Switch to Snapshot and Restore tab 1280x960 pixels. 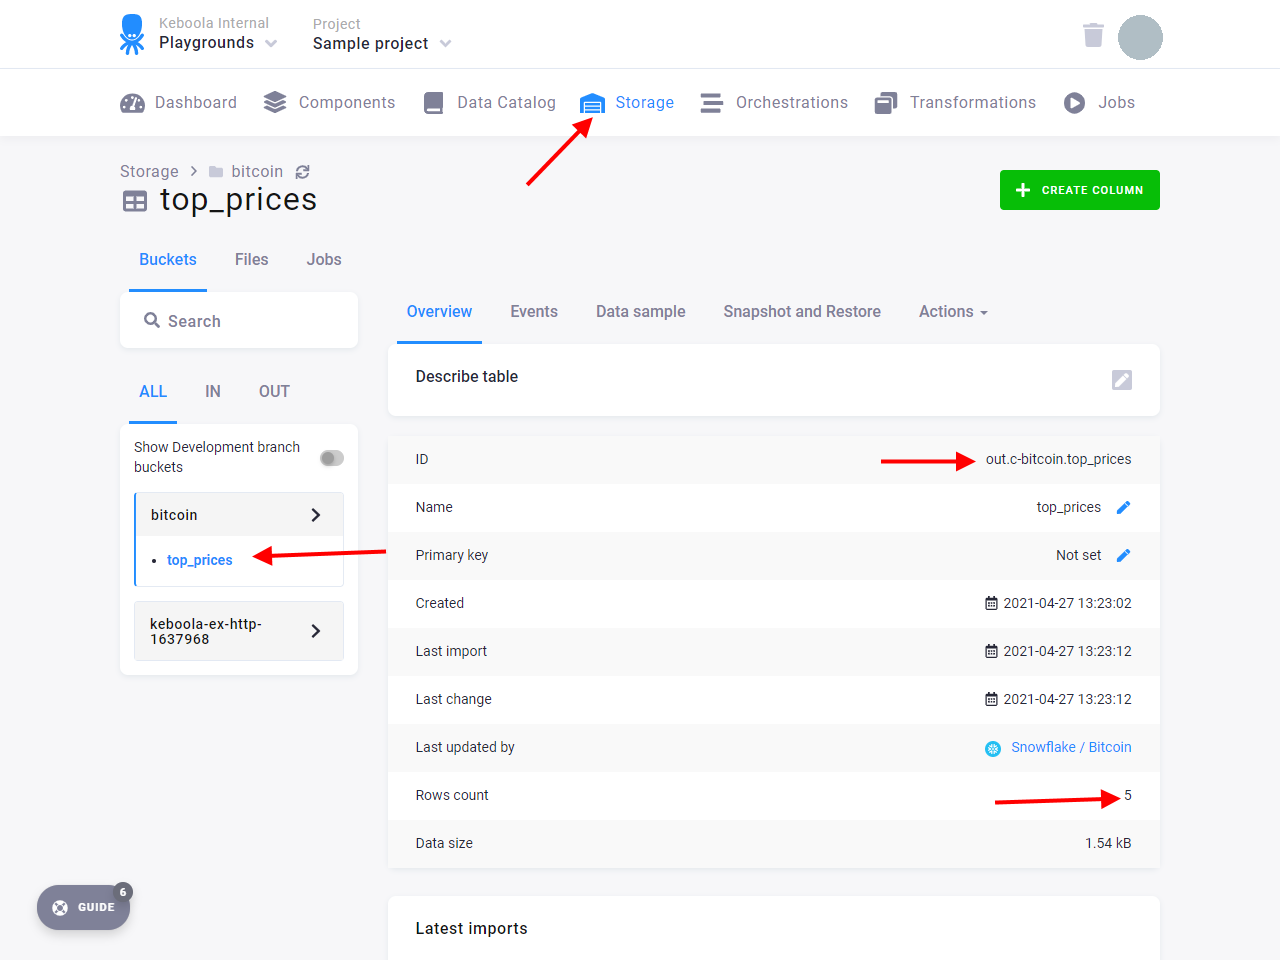click(x=802, y=312)
